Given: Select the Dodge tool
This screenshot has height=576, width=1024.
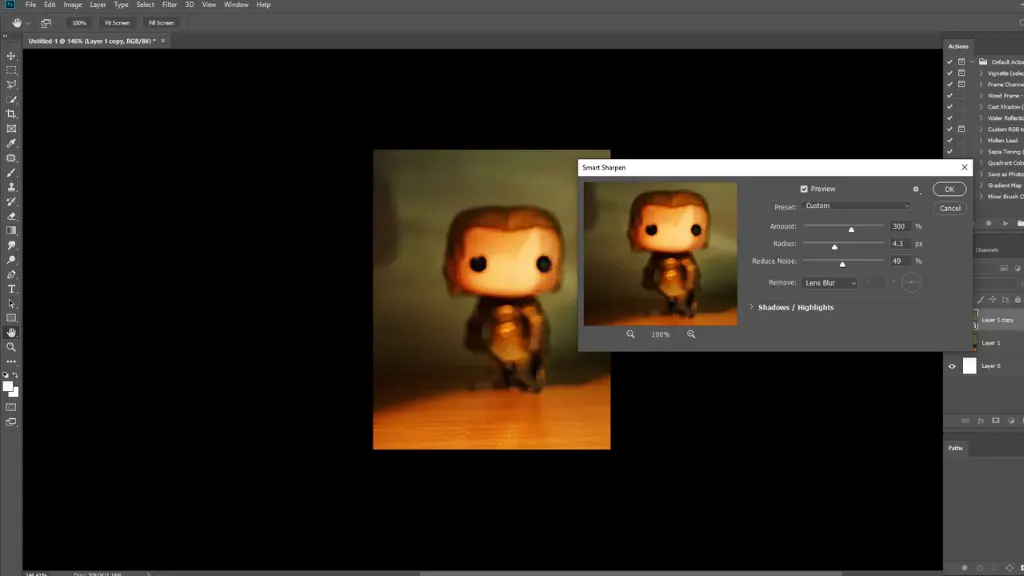Looking at the screenshot, I should tap(11, 260).
